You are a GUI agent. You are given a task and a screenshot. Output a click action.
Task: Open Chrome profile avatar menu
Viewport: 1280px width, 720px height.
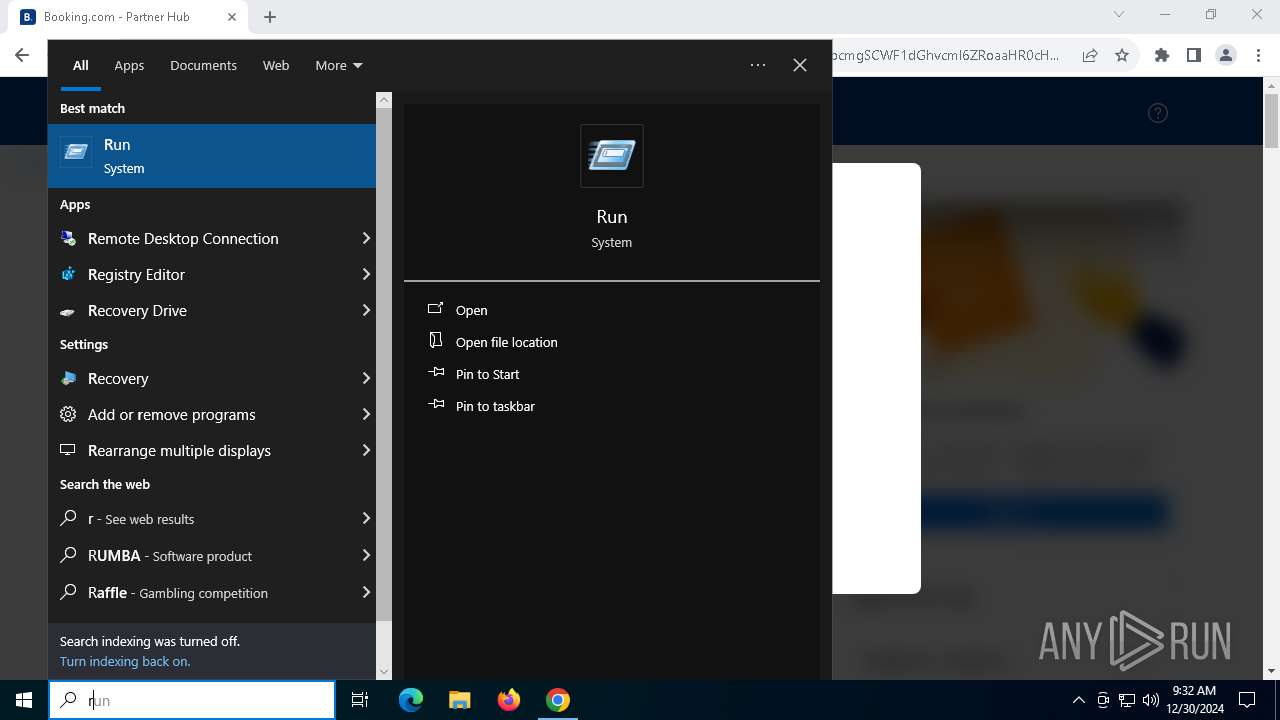coord(1226,55)
